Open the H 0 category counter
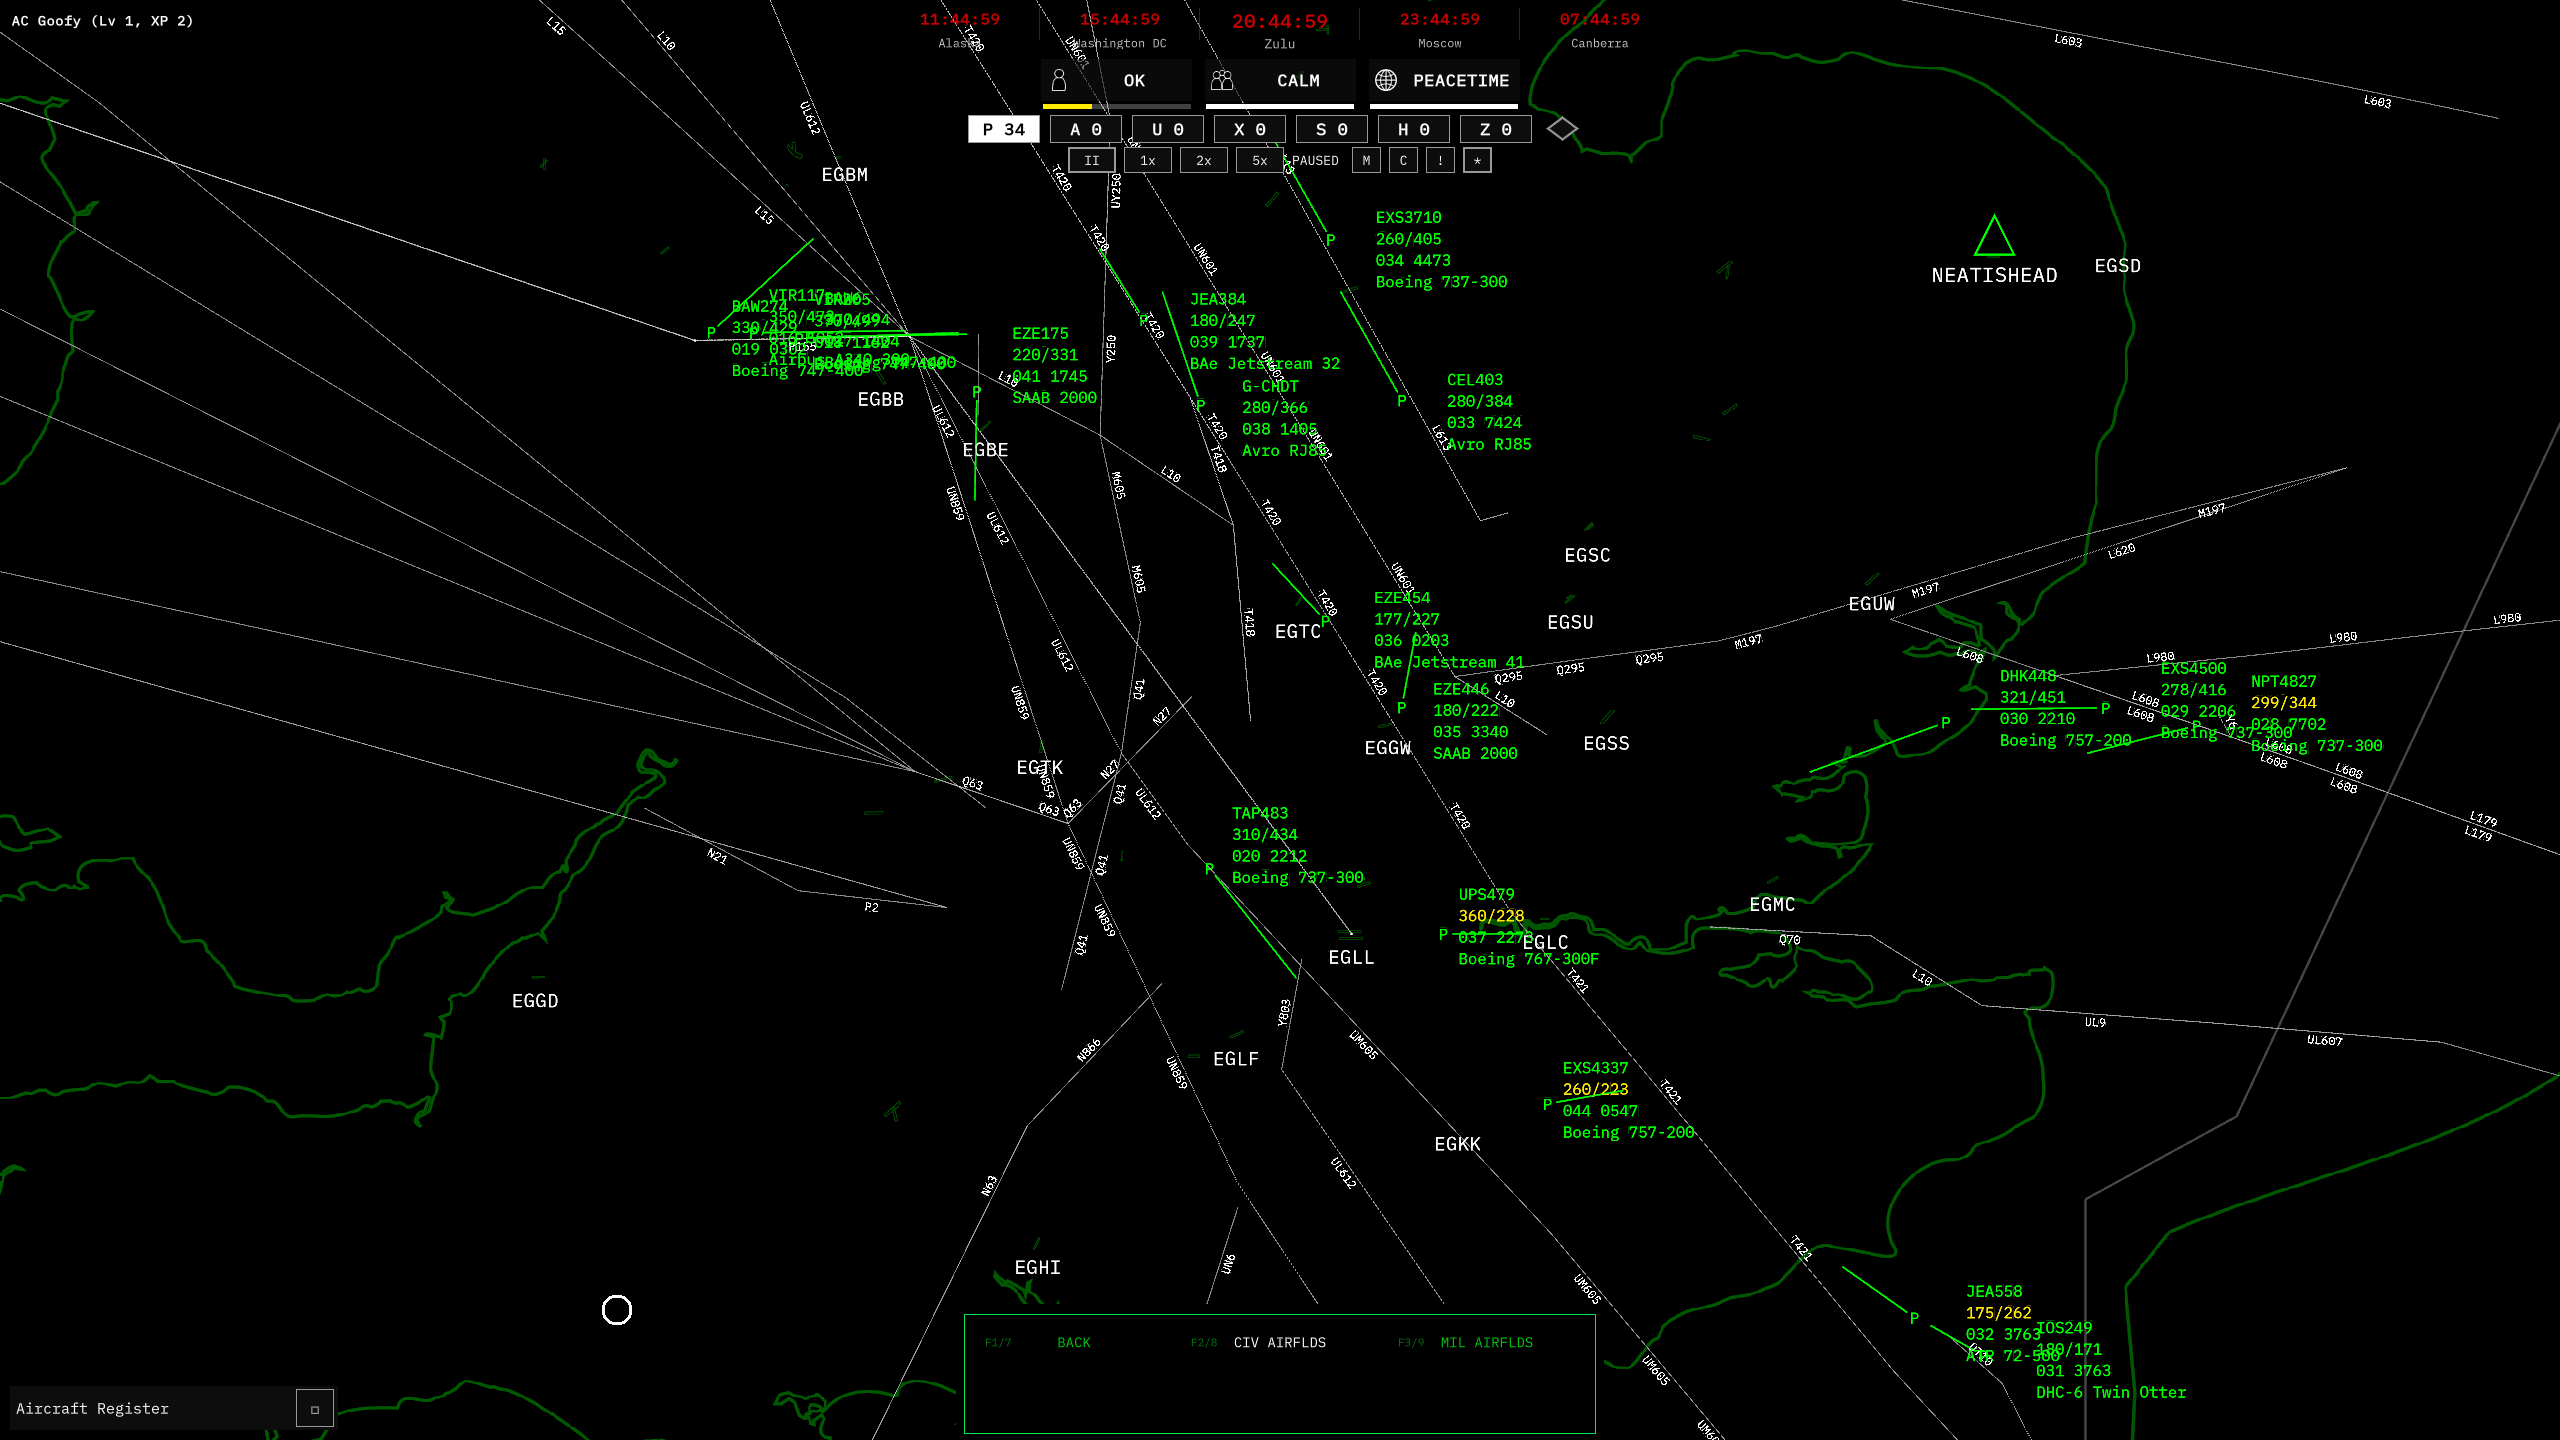The height and width of the screenshot is (1440, 2560). click(x=1413, y=129)
